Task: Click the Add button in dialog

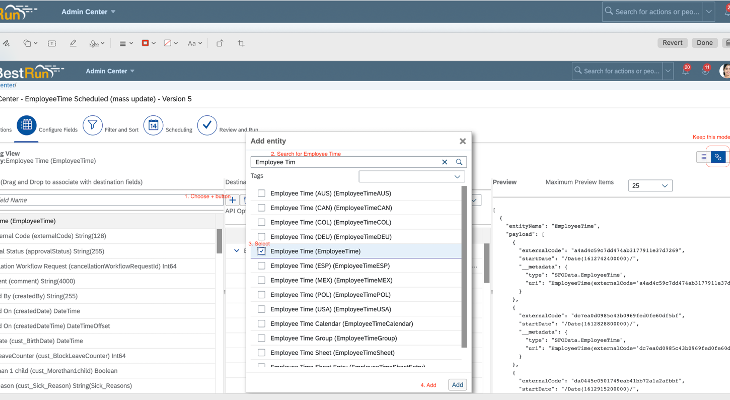Action: coord(457,385)
